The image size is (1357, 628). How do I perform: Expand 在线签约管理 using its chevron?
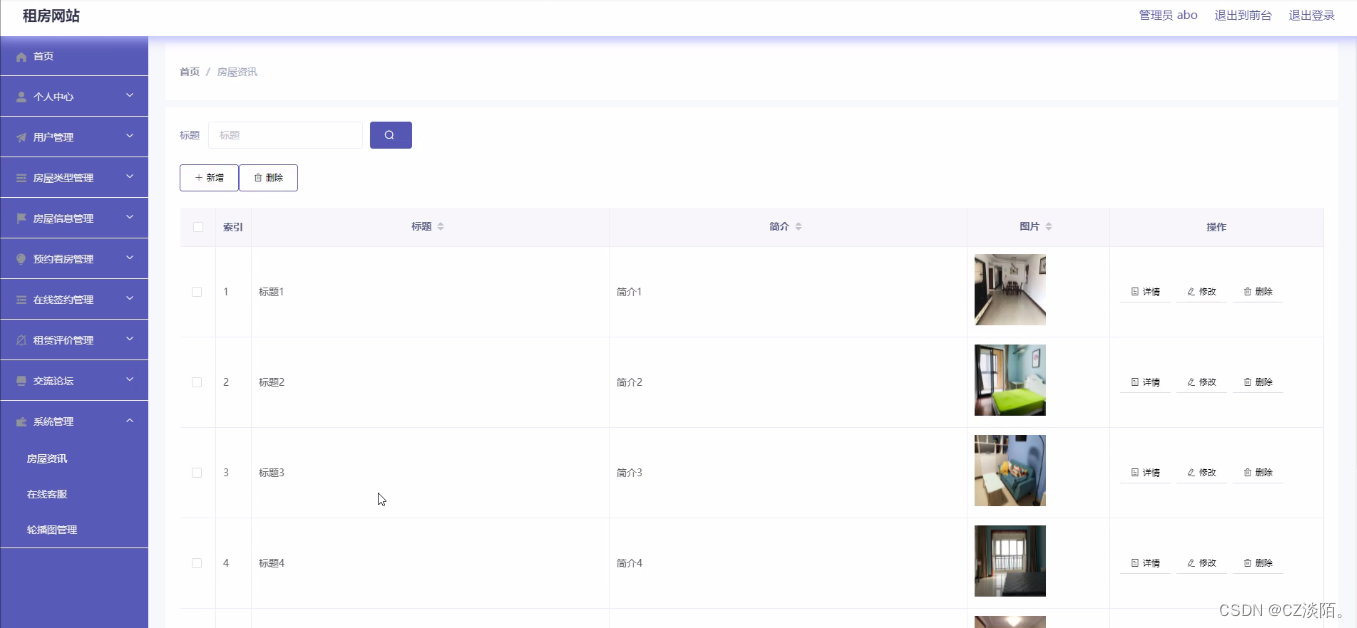pyautogui.click(x=130, y=298)
